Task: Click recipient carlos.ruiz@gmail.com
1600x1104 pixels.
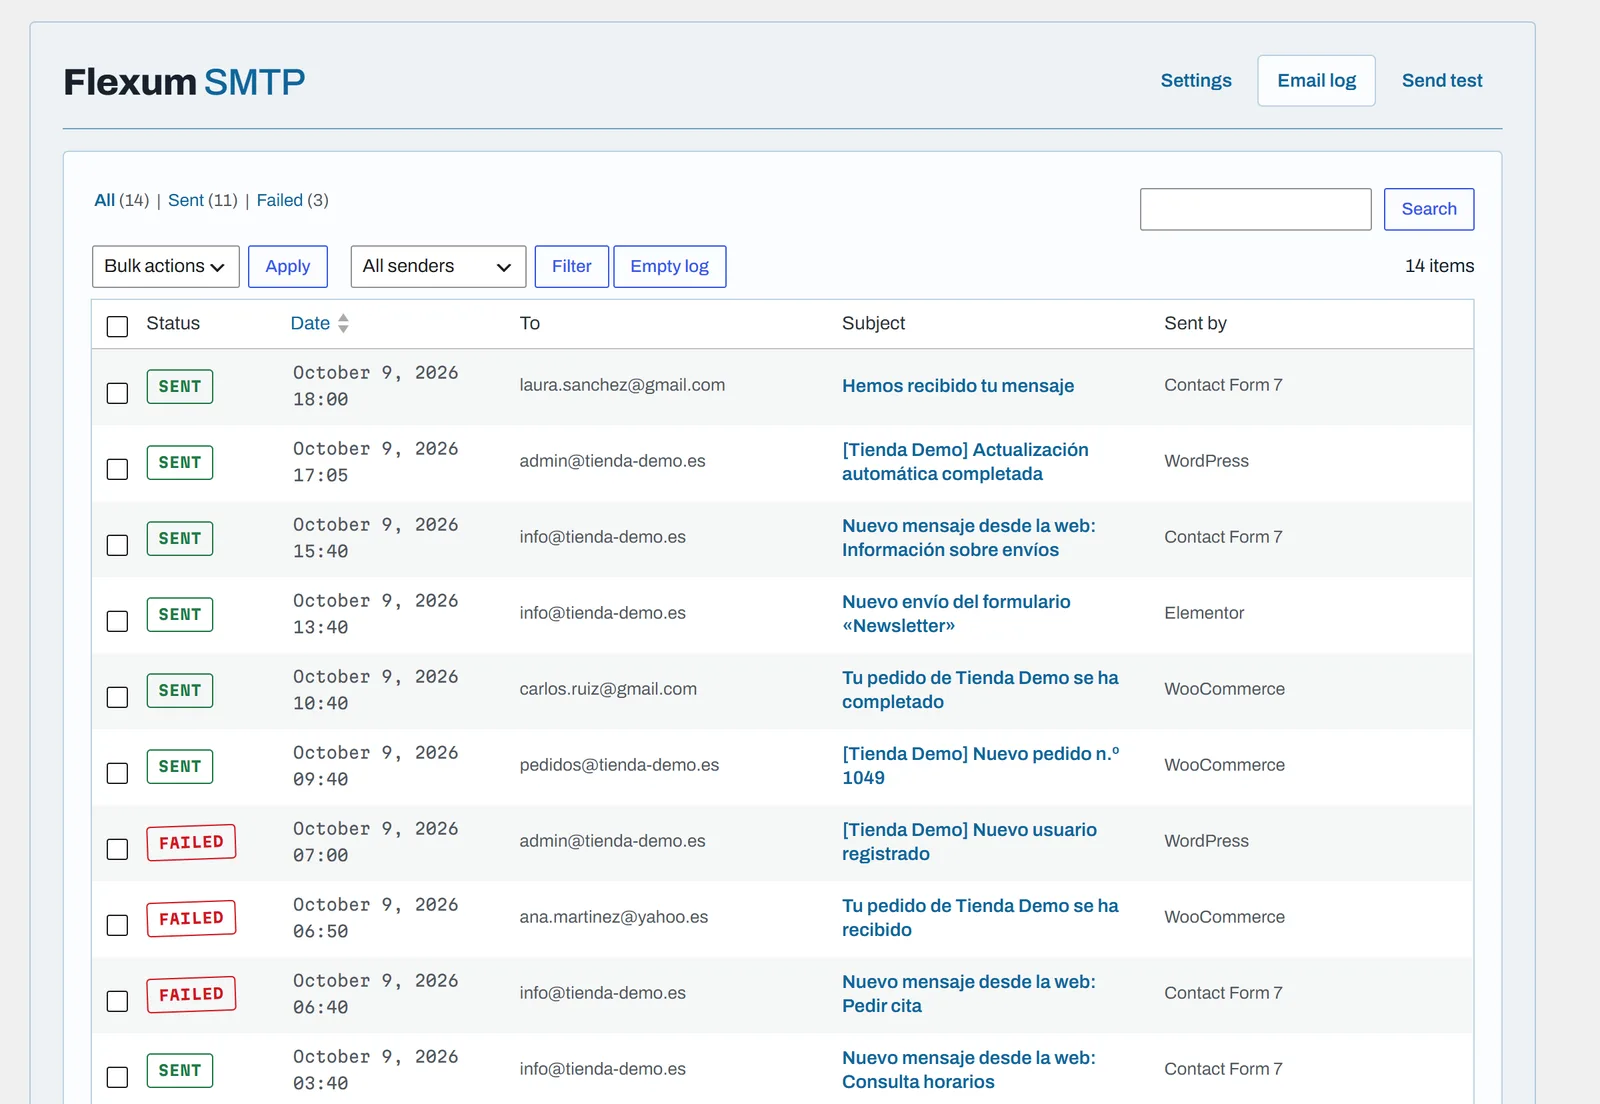Action: (x=608, y=689)
